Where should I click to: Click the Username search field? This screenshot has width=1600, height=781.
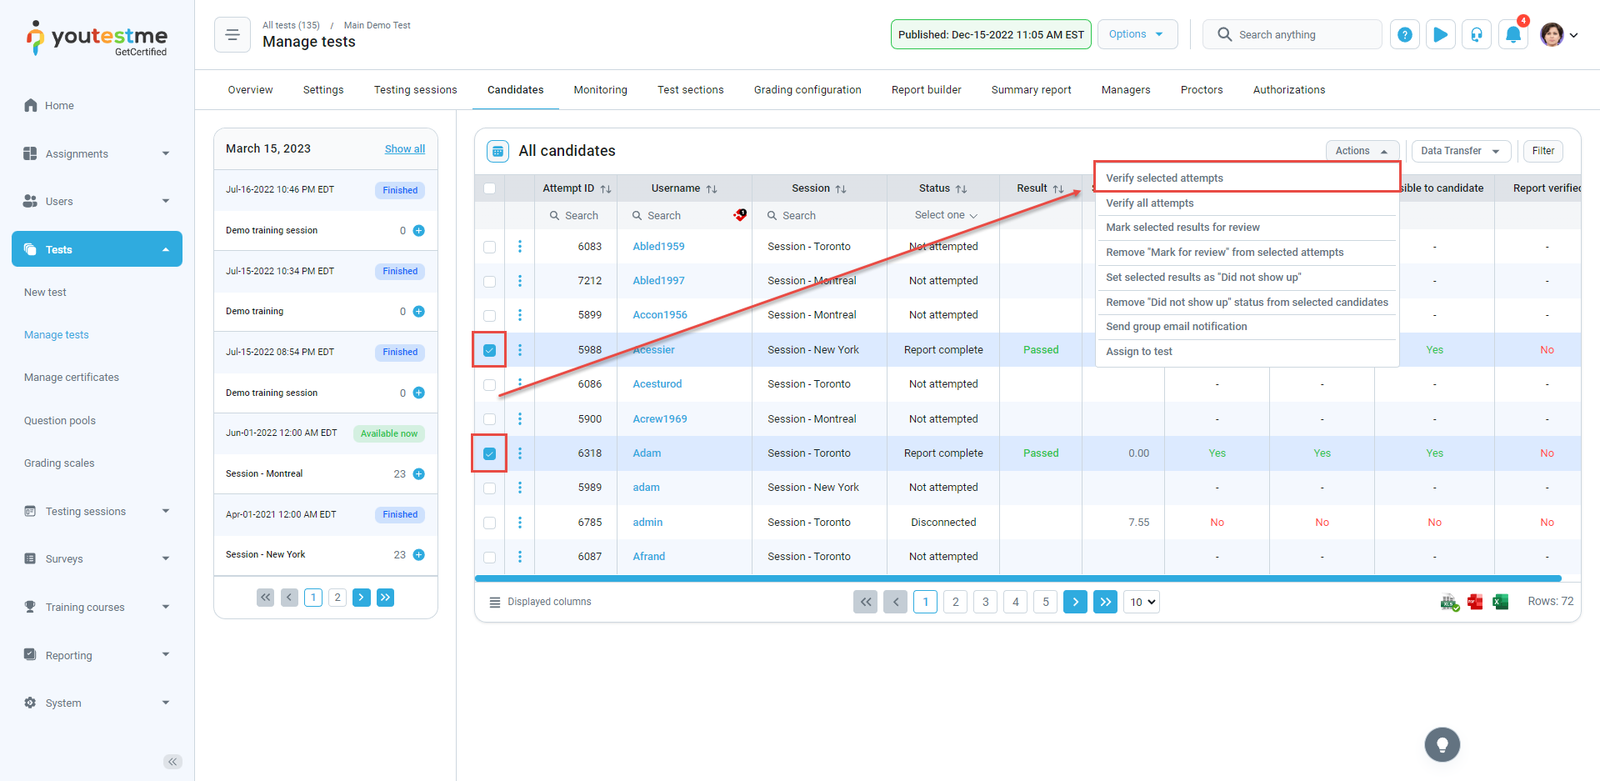coord(680,216)
